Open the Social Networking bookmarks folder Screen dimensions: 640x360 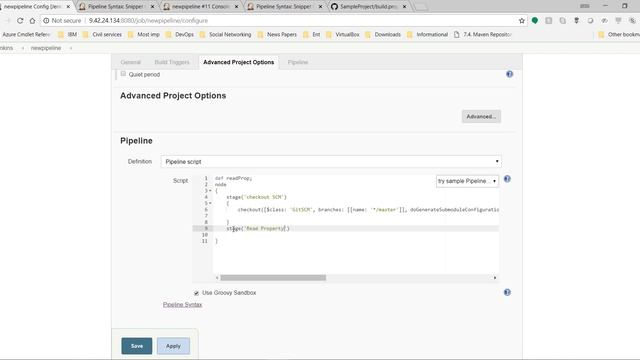click(225, 35)
